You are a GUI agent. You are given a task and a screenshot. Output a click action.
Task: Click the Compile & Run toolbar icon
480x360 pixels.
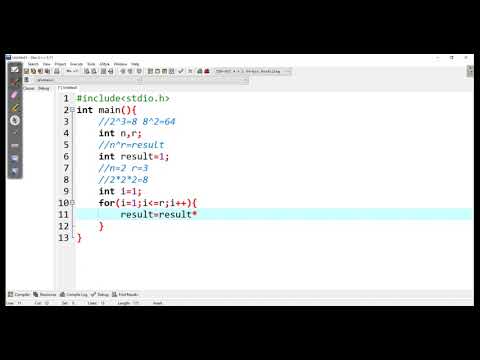[x=164, y=71]
